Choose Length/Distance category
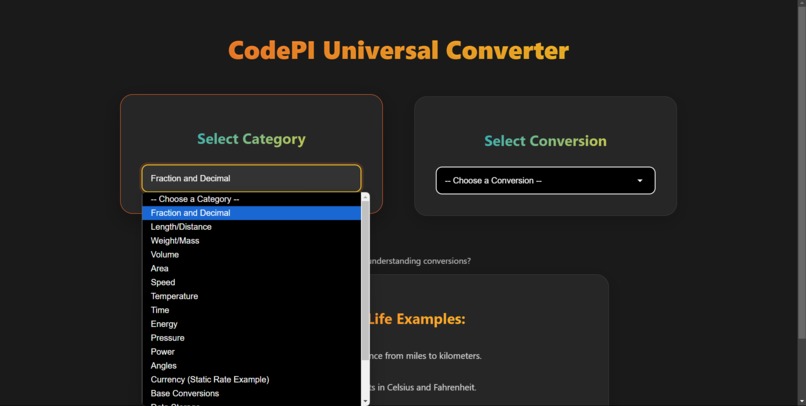The image size is (806, 406). point(251,227)
